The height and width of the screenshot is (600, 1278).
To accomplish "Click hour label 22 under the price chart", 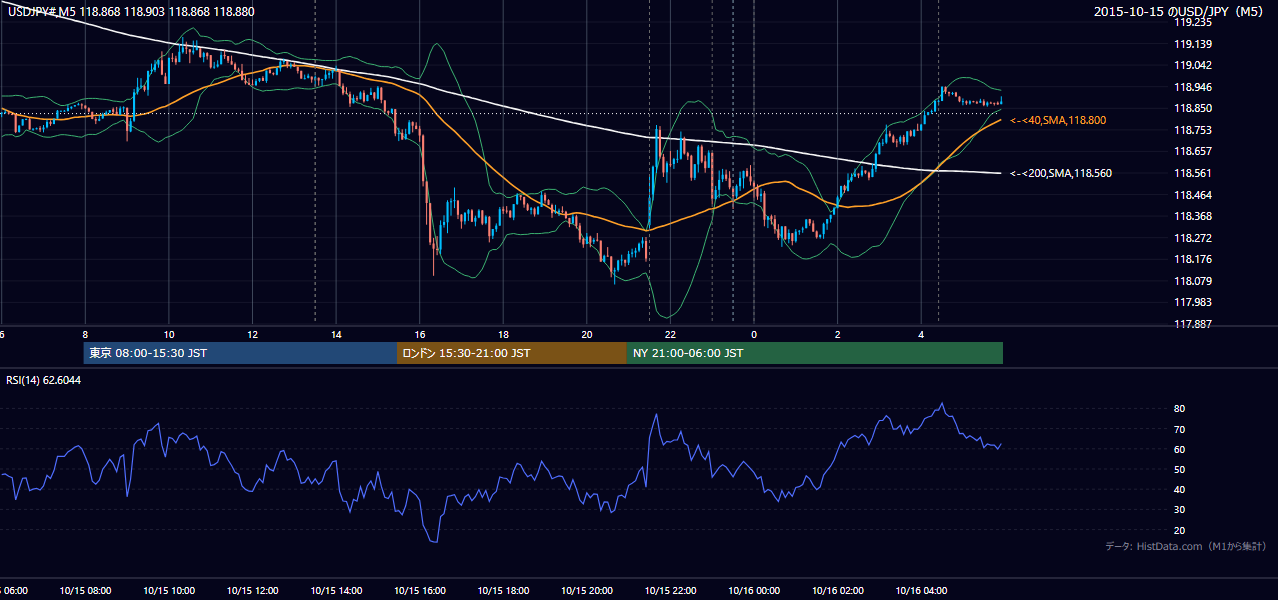I will 671,335.
